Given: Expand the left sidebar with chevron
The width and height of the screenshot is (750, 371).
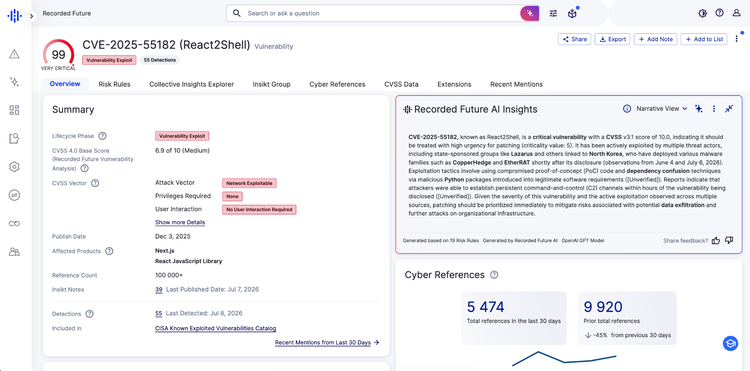Looking at the screenshot, I should pos(31,16).
